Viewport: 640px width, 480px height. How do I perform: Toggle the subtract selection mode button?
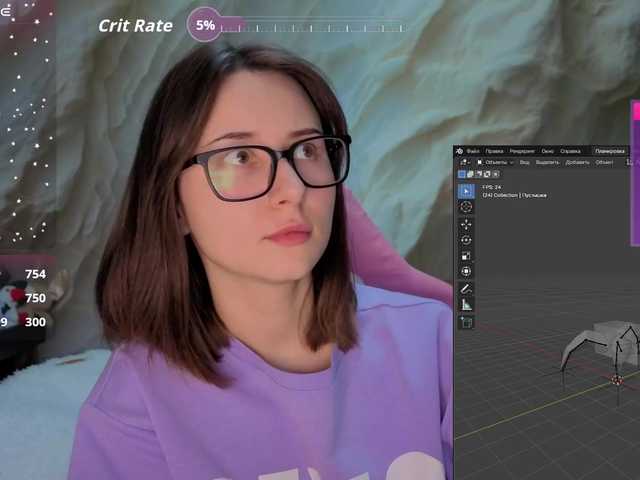point(480,174)
